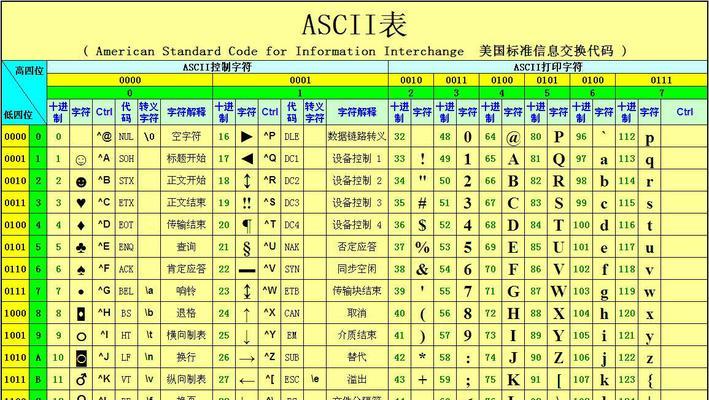Click the "ASCII表" title
Screen dimensions: 709x400
point(354,25)
